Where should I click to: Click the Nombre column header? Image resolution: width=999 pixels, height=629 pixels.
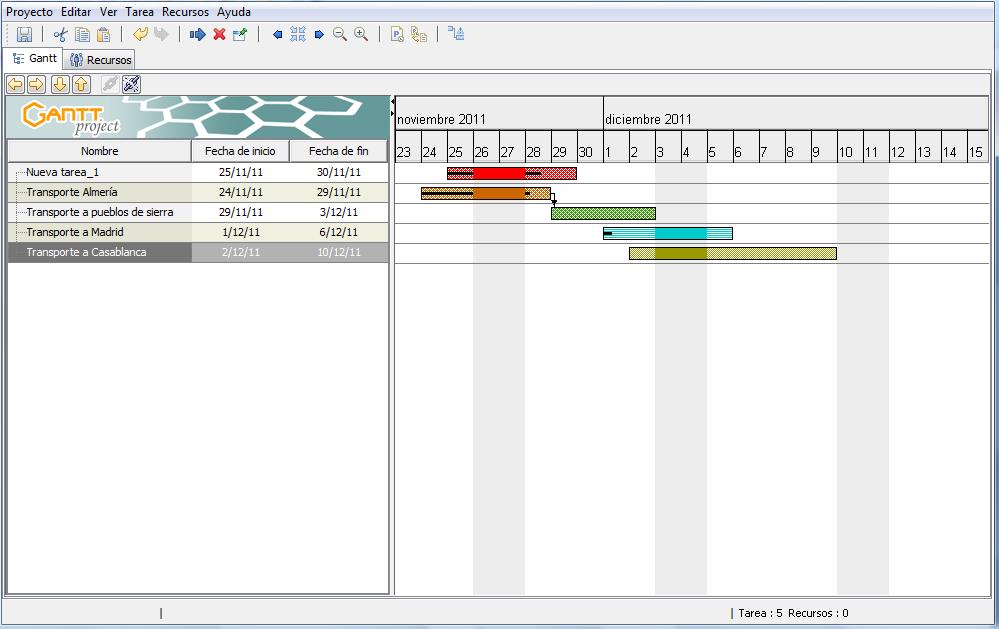point(99,151)
